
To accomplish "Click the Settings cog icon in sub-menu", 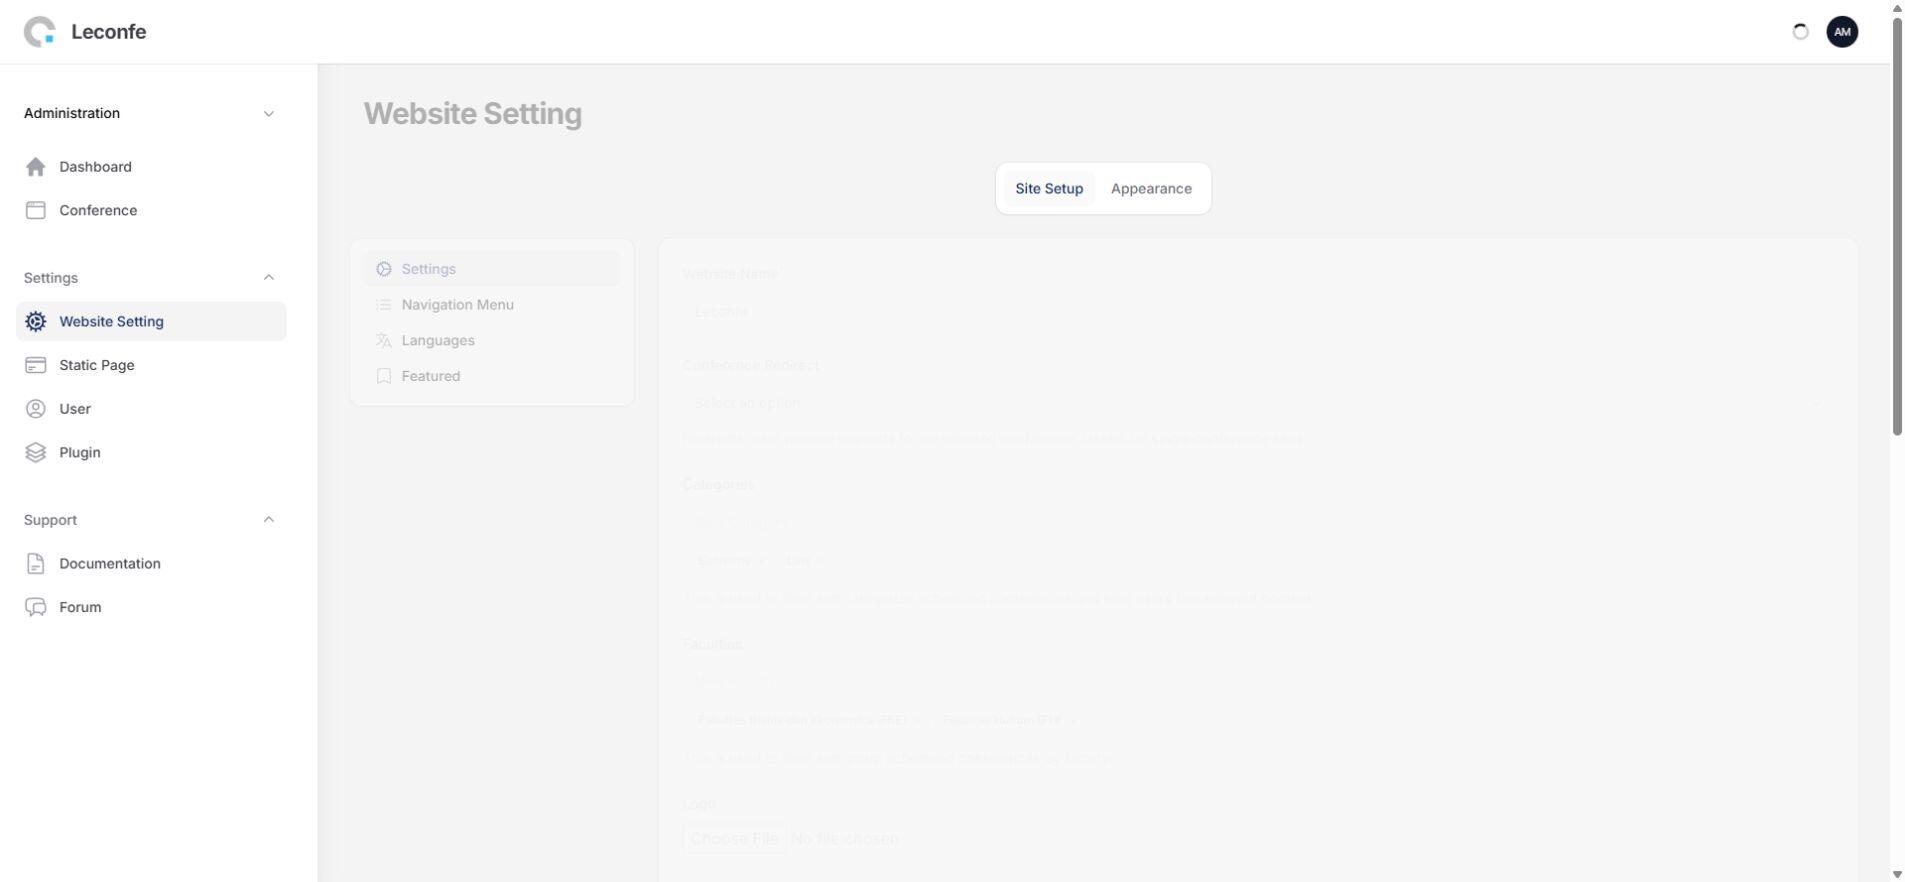I will tap(384, 269).
